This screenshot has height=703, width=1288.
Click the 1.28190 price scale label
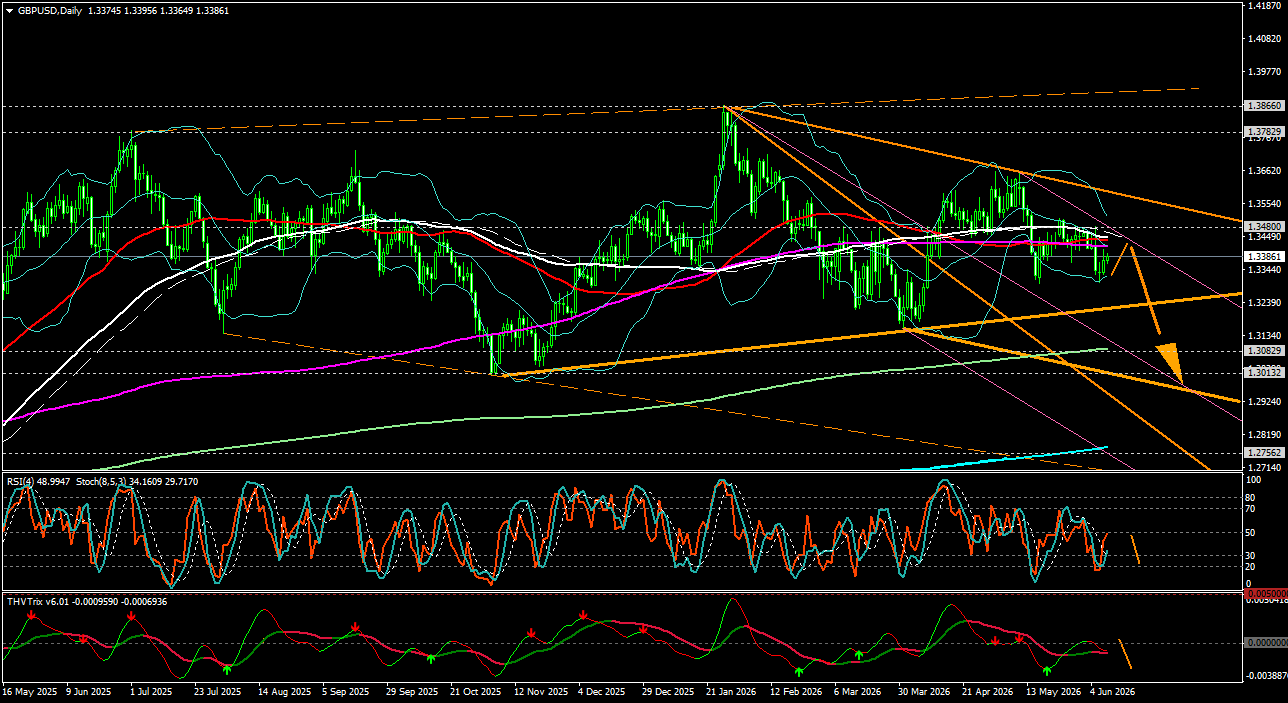pyautogui.click(x=1265, y=435)
